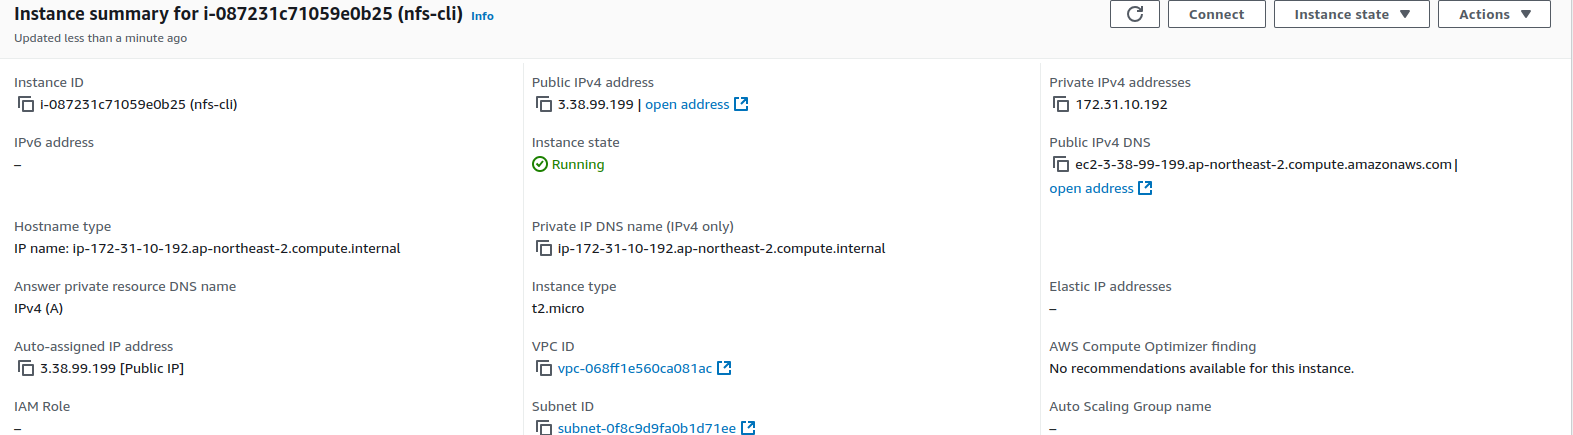Copy the public IPv4 address 3.38.99.199

pyautogui.click(x=544, y=104)
